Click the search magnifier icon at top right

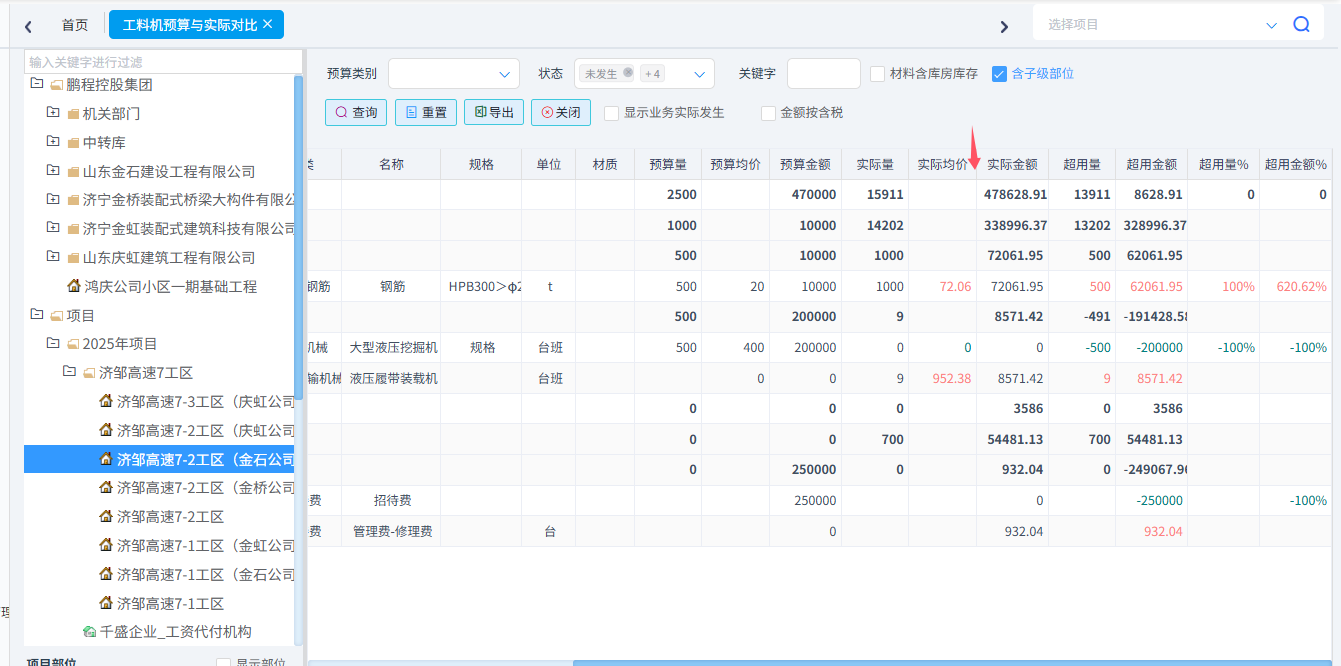point(1301,25)
